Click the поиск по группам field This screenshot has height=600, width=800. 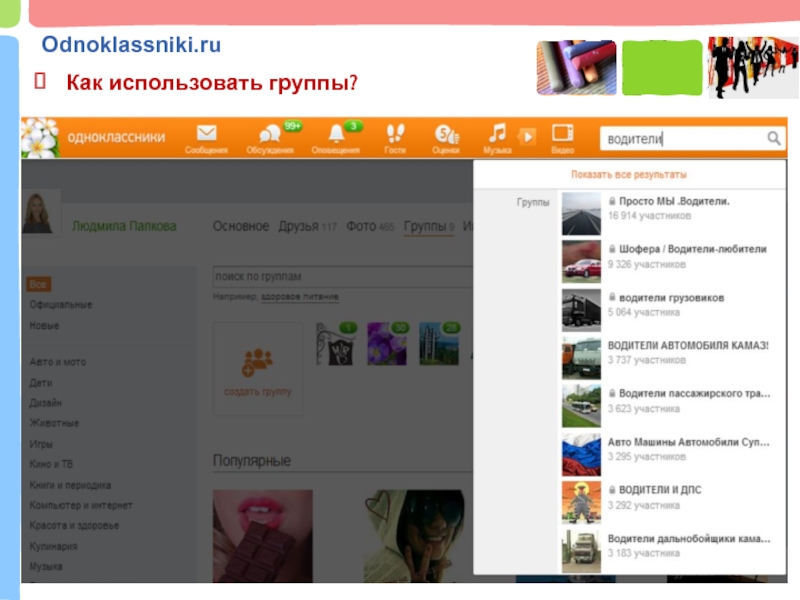[342, 277]
